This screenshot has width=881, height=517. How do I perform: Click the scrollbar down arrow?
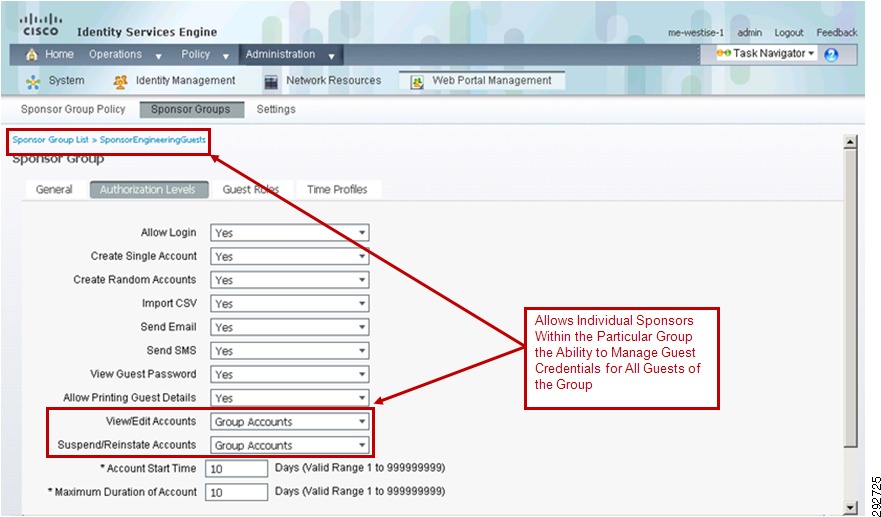(x=851, y=506)
